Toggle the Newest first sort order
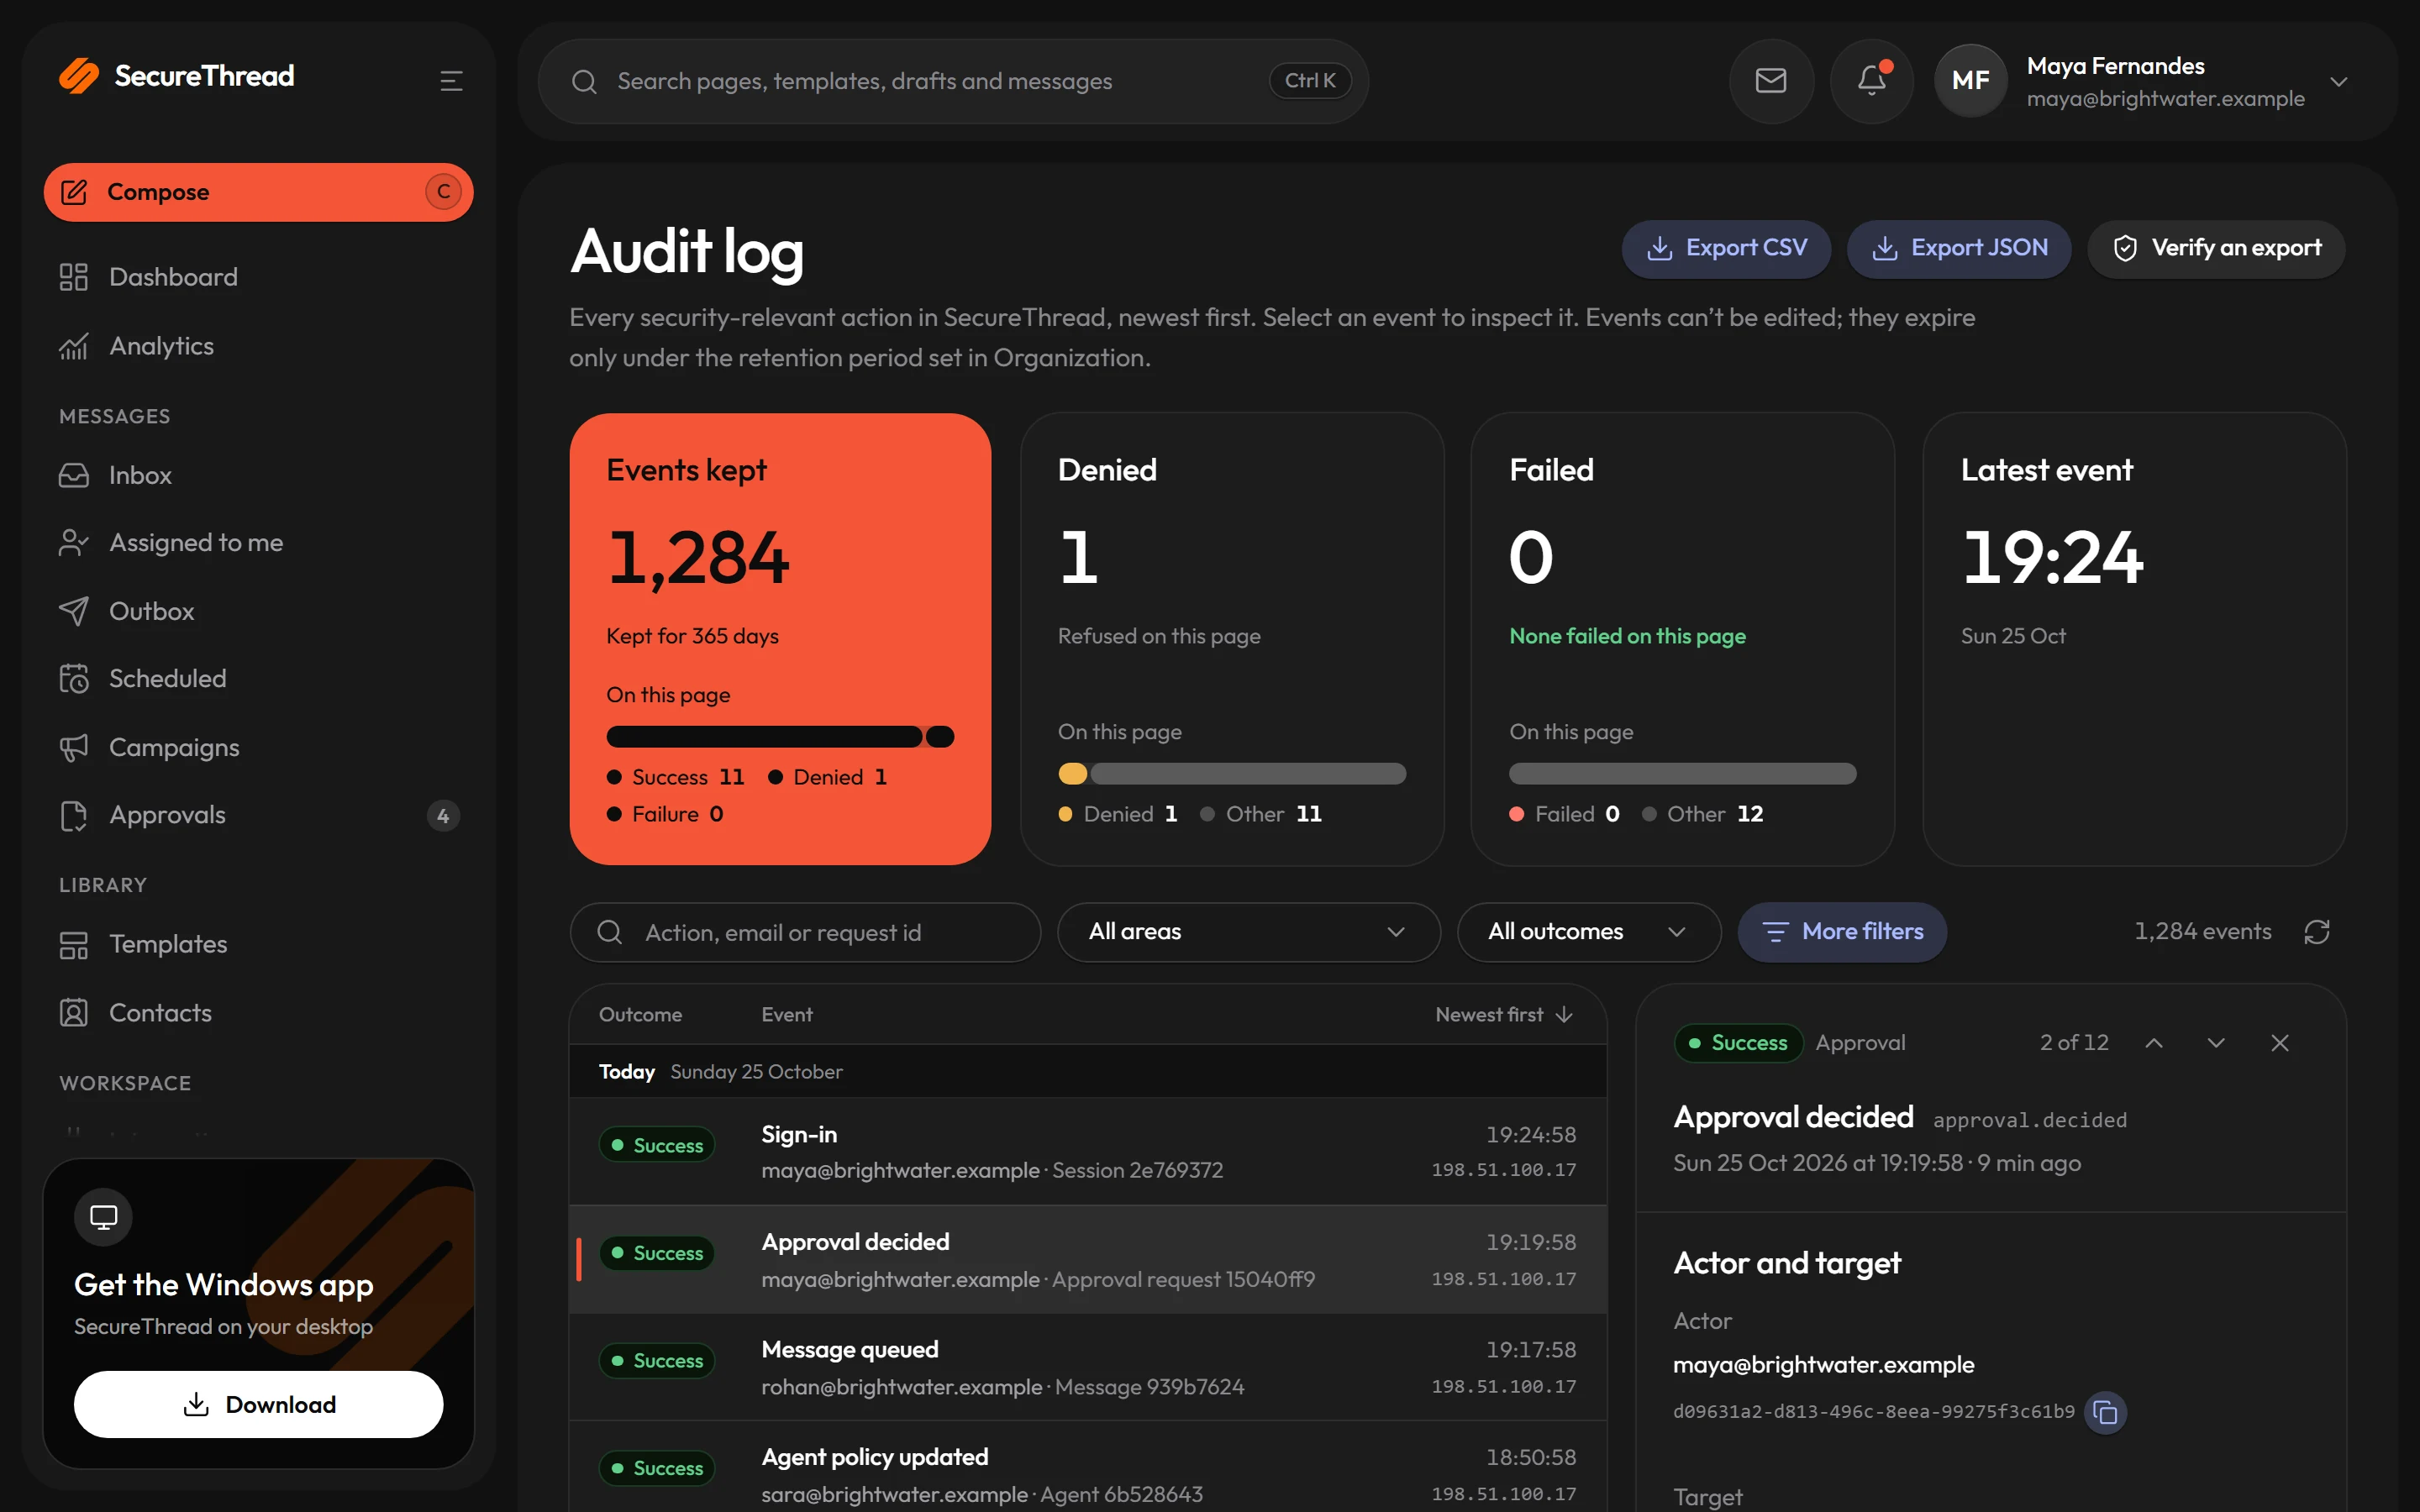The image size is (2420, 1512). coord(1504,1015)
